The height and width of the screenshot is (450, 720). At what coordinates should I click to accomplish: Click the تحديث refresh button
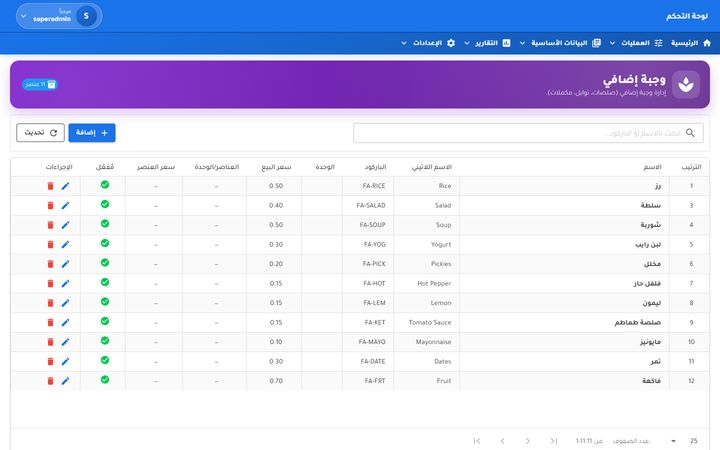pyautogui.click(x=40, y=133)
